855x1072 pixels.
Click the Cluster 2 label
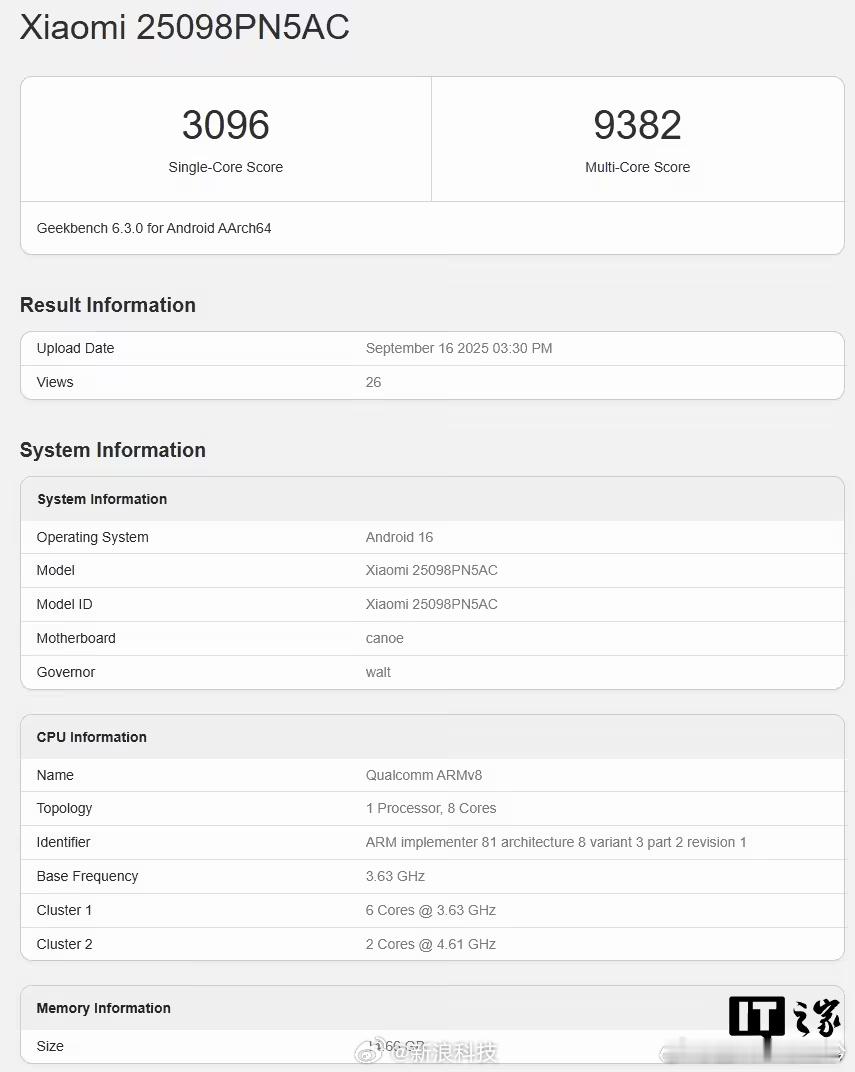click(64, 944)
